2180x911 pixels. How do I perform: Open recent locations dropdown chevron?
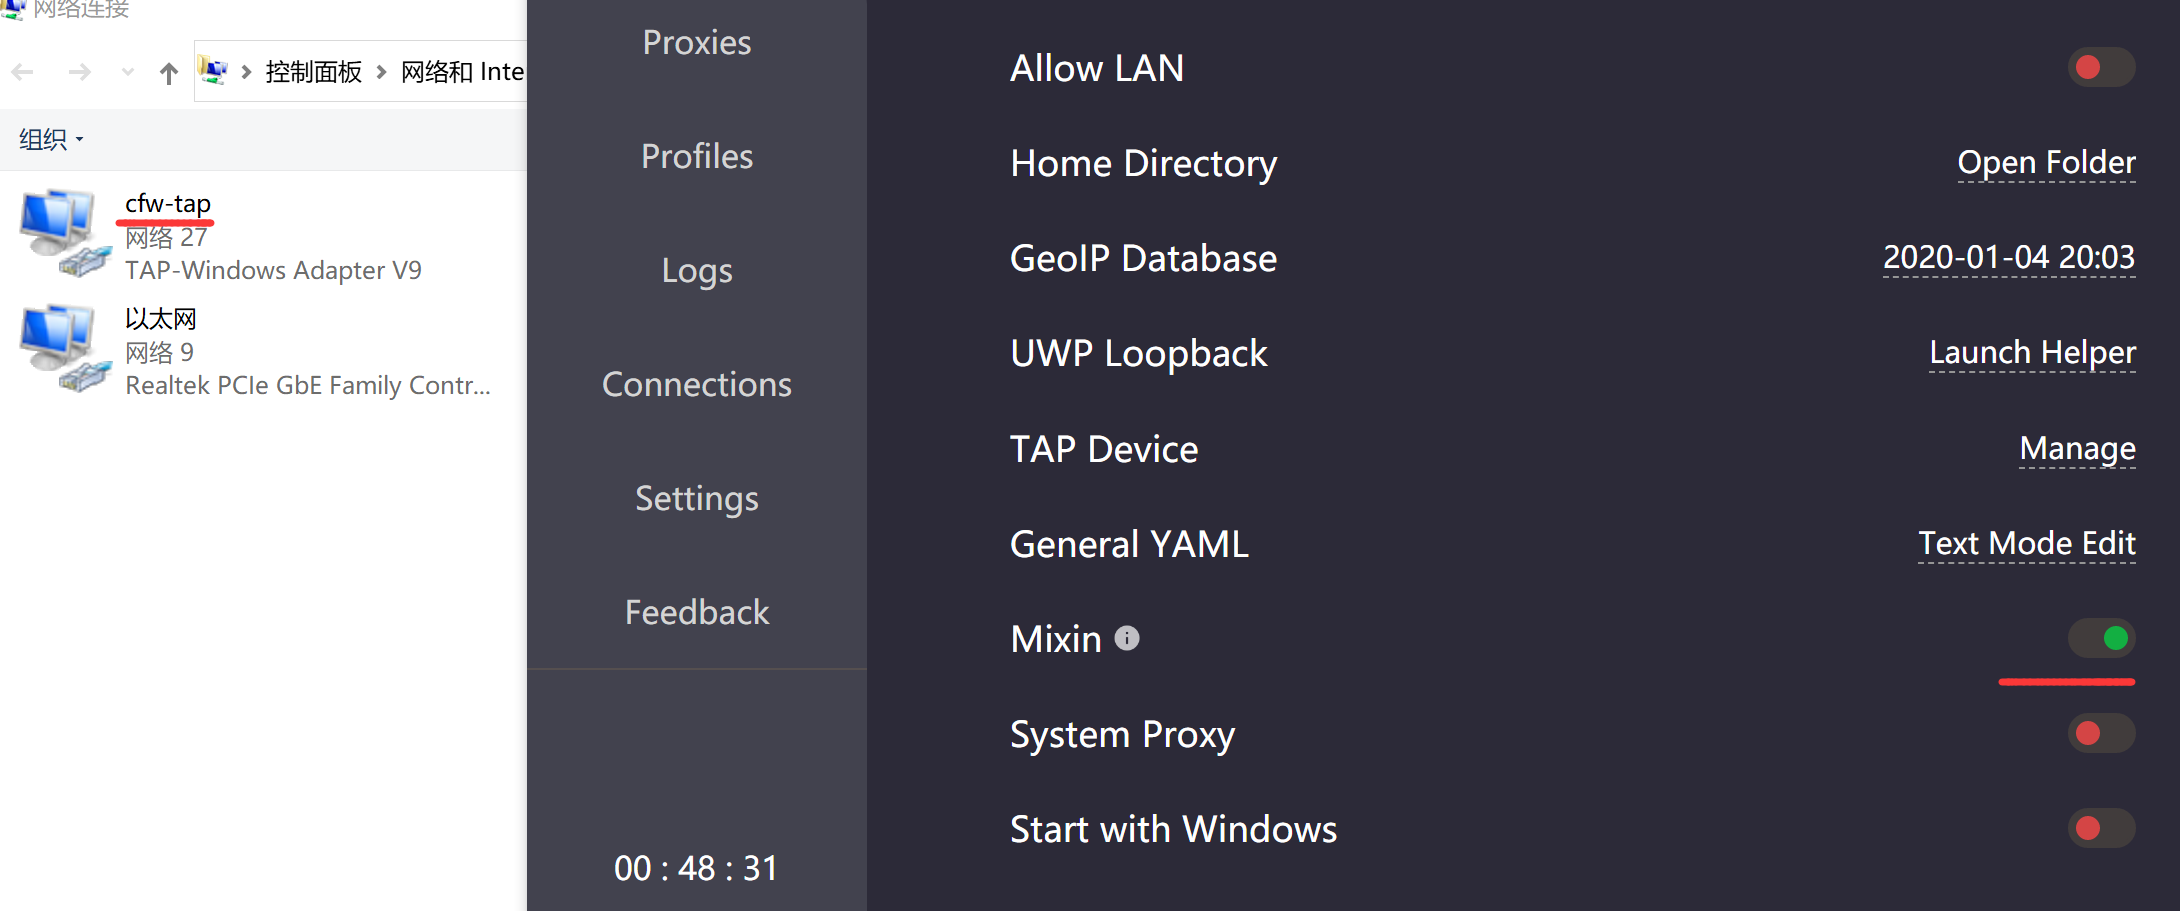tap(127, 73)
